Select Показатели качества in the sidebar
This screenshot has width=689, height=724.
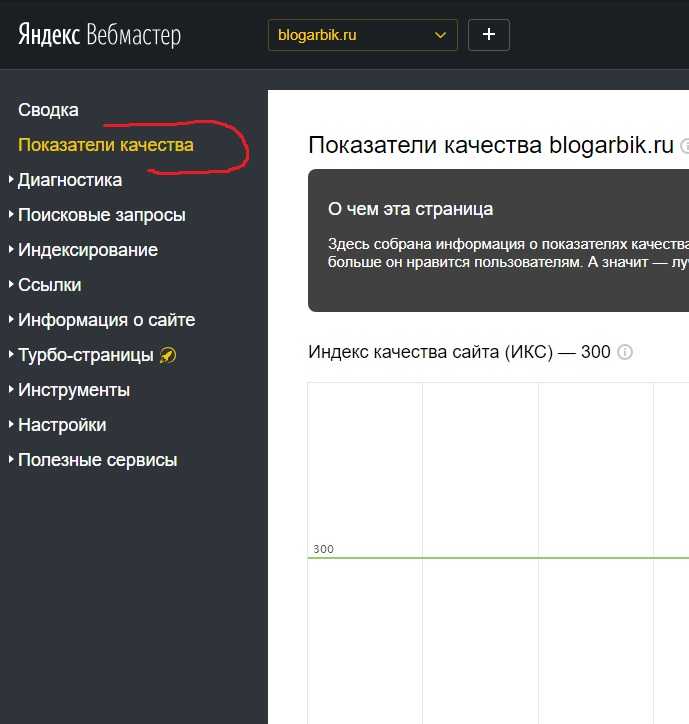(106, 145)
